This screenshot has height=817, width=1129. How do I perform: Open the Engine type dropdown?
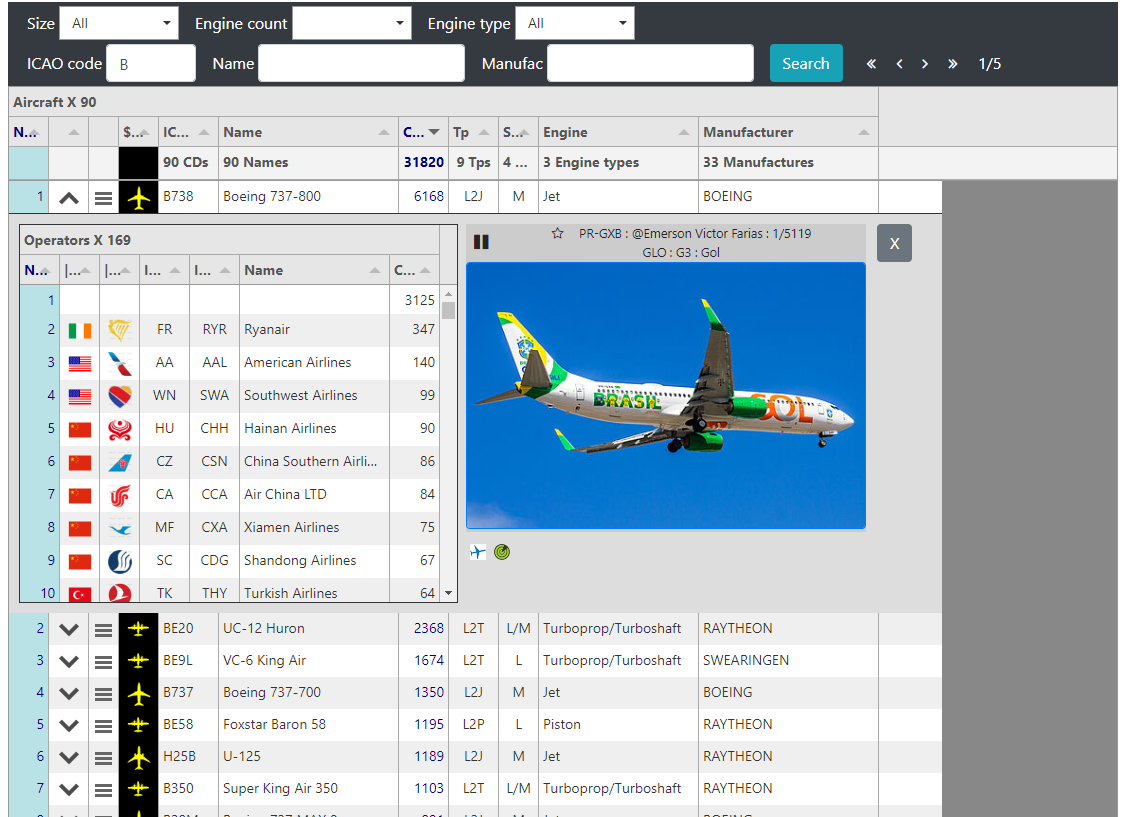pyautogui.click(x=575, y=23)
